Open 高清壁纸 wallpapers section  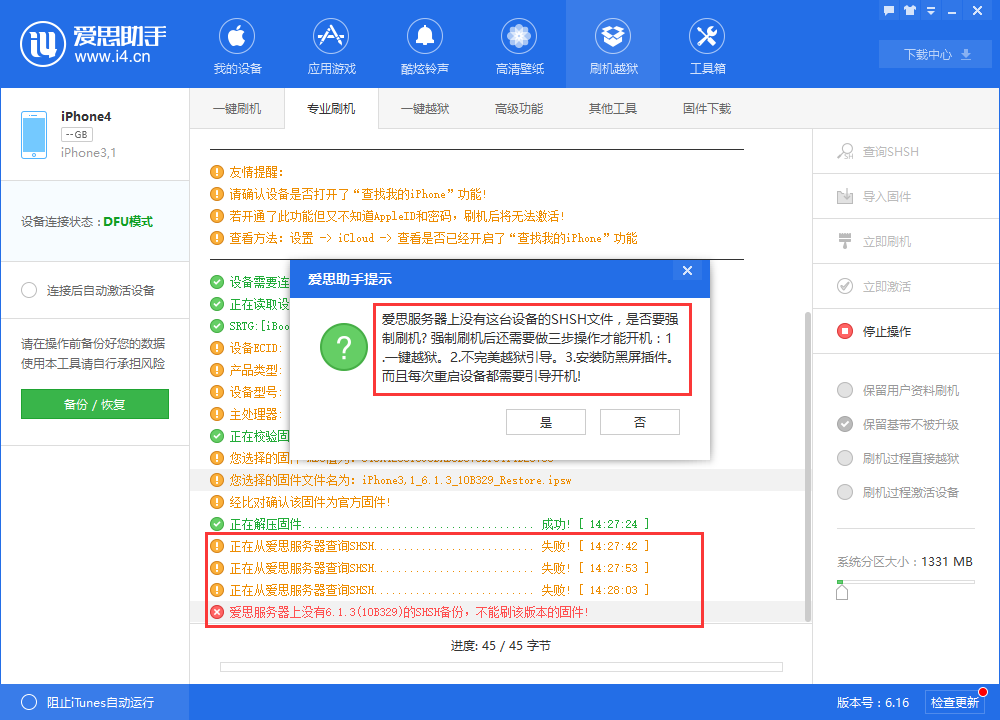tap(518, 45)
